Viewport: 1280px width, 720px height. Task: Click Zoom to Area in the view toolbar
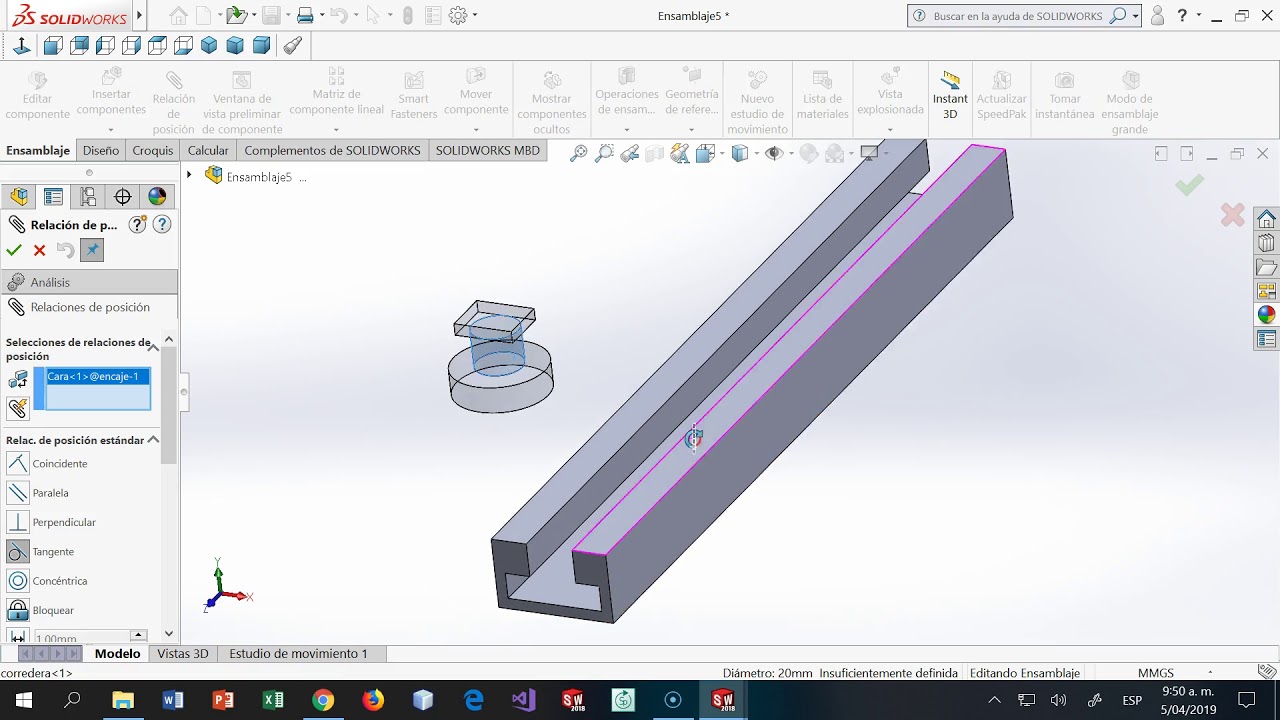(604, 153)
